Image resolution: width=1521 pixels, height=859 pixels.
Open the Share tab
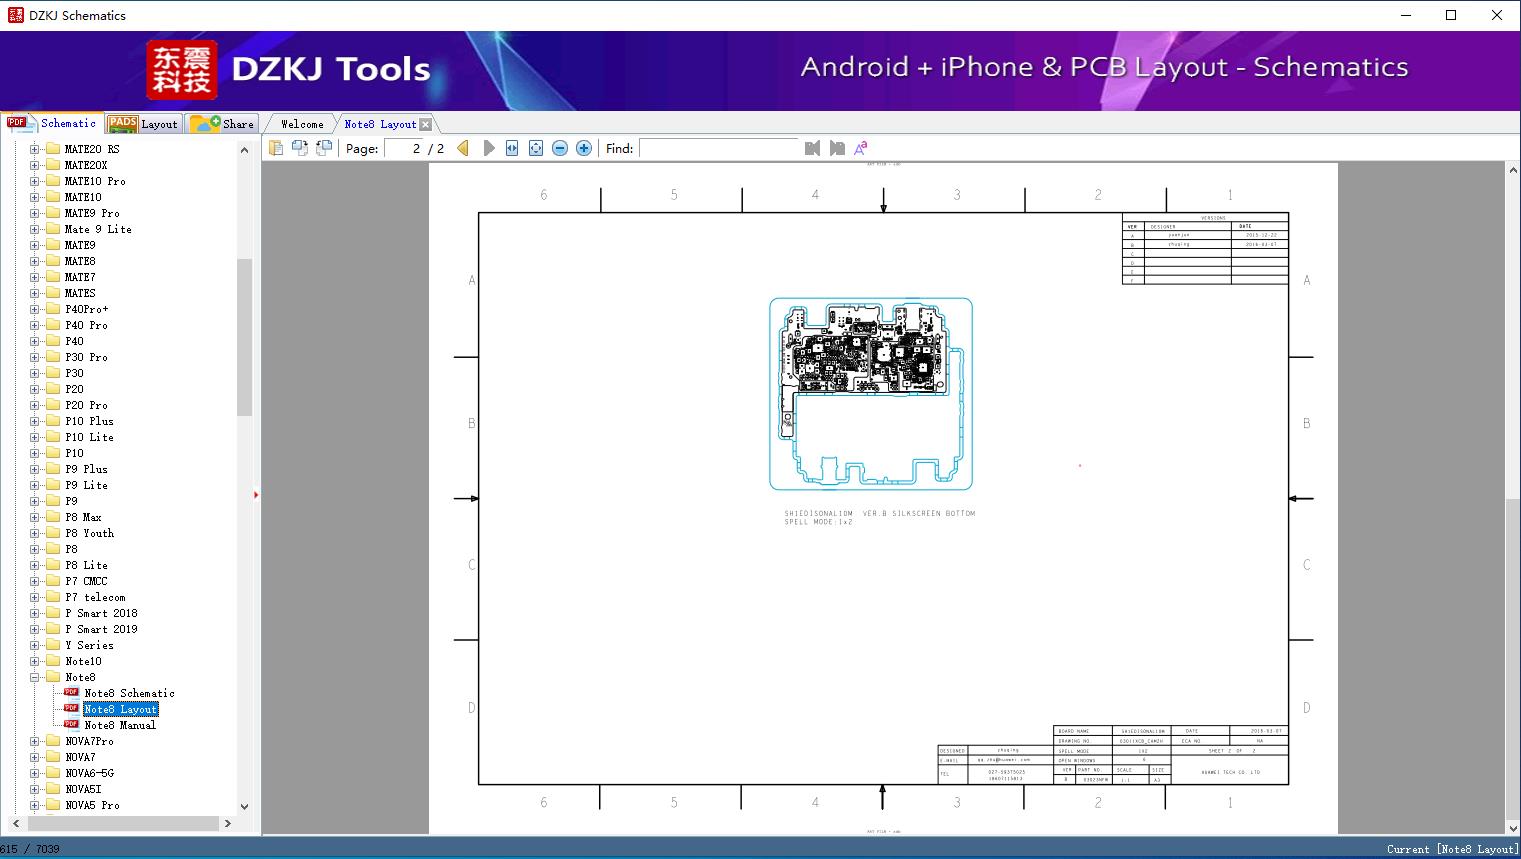point(222,123)
